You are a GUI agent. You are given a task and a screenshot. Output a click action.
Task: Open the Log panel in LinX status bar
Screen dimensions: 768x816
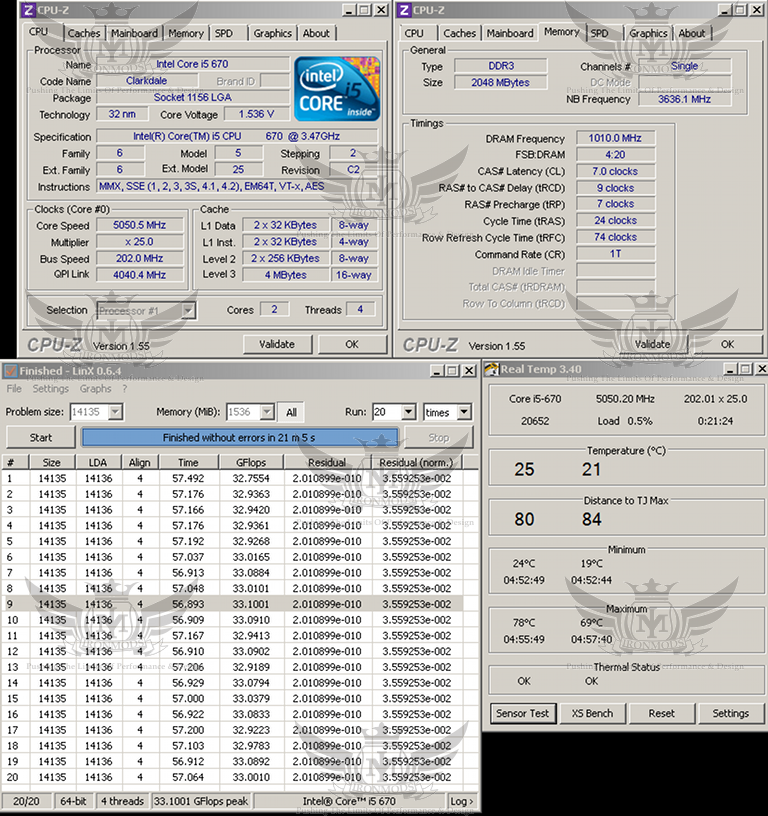pyautogui.click(x=462, y=801)
